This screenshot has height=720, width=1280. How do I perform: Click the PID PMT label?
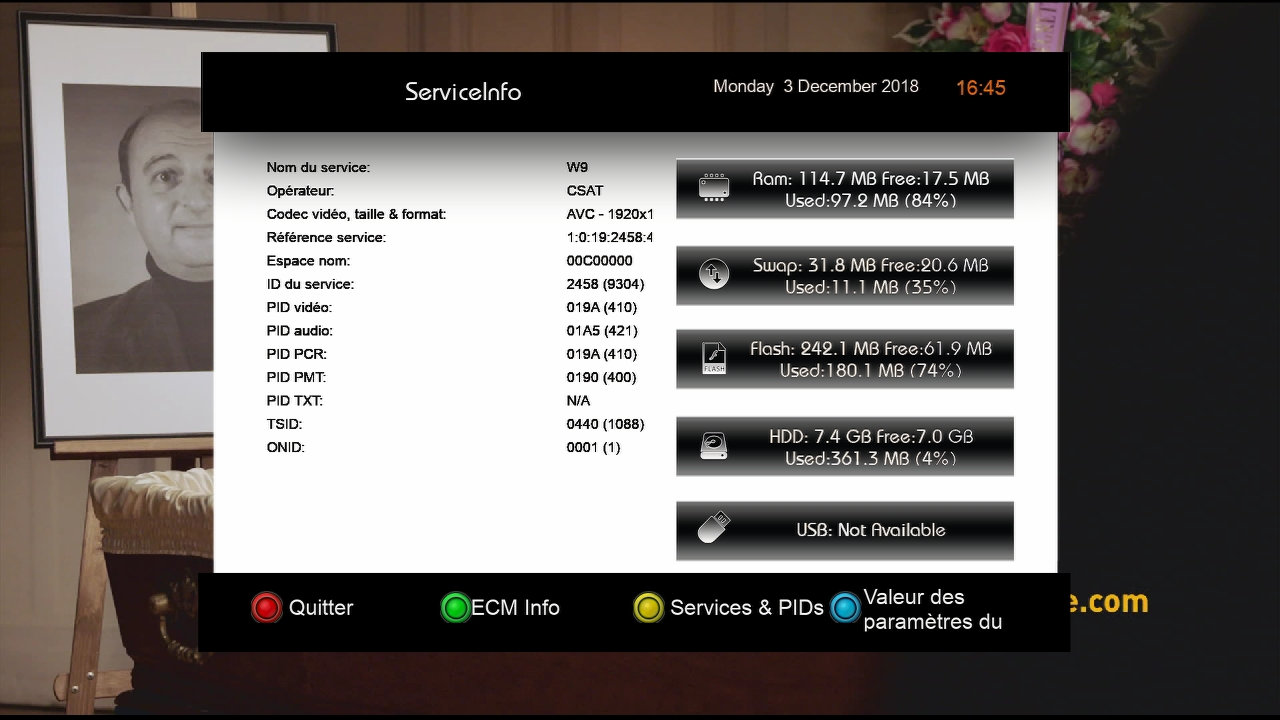[296, 377]
